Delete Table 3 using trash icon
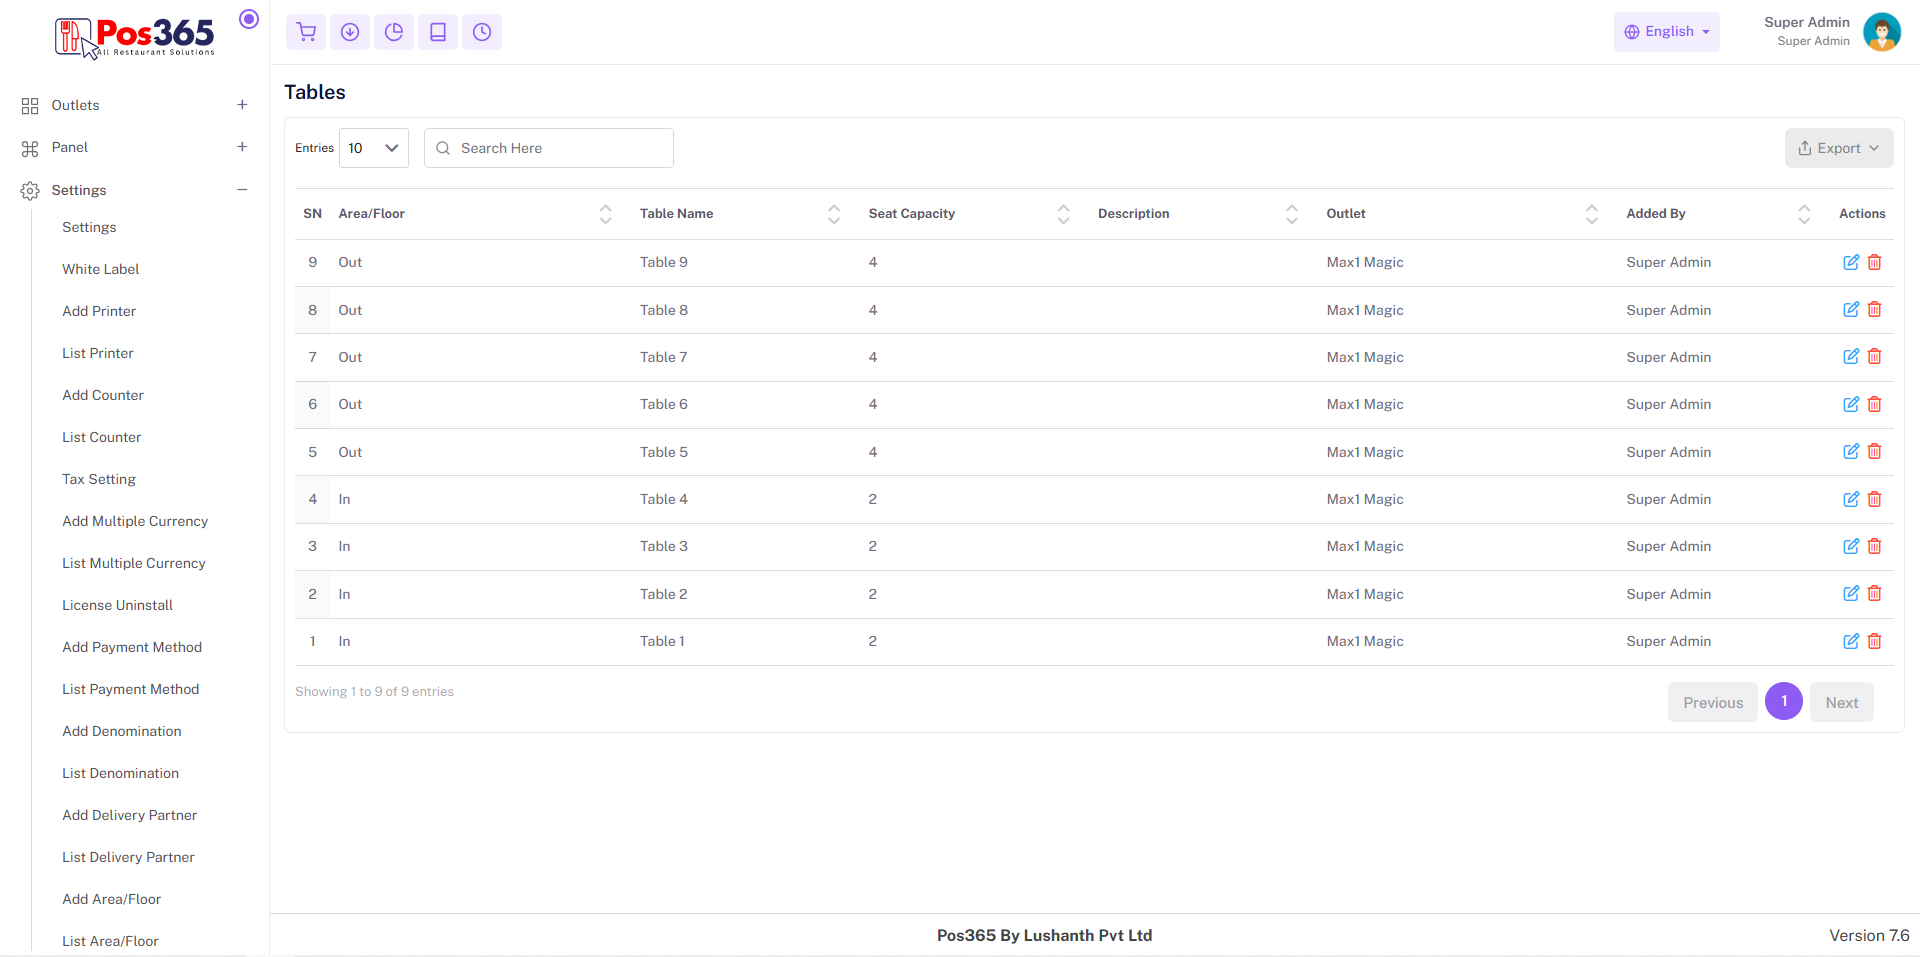 pyautogui.click(x=1875, y=546)
